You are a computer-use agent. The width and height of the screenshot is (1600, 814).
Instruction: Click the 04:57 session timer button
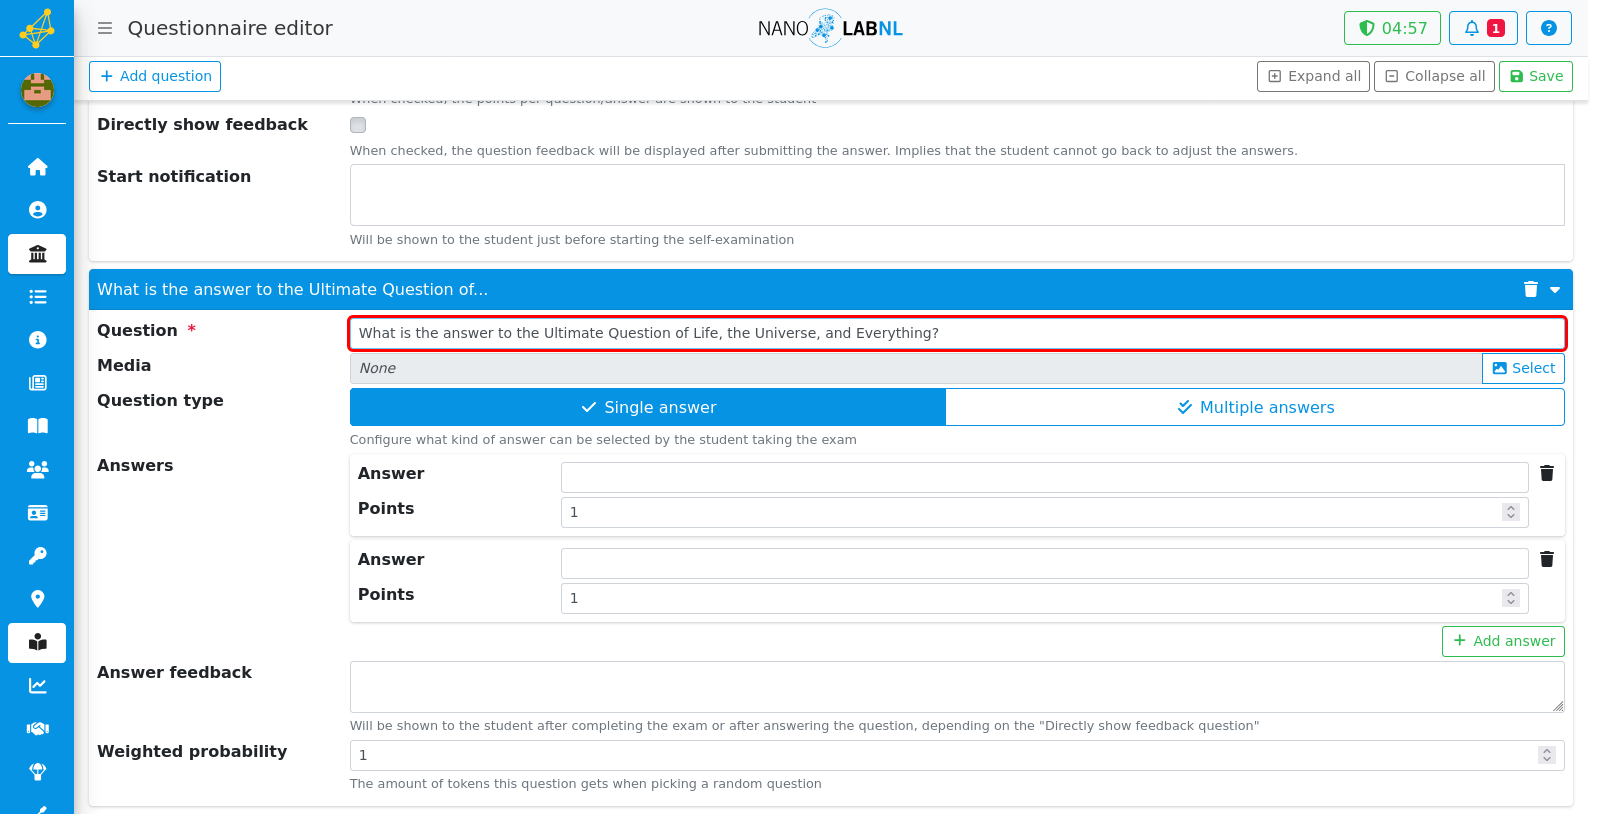[1392, 28]
